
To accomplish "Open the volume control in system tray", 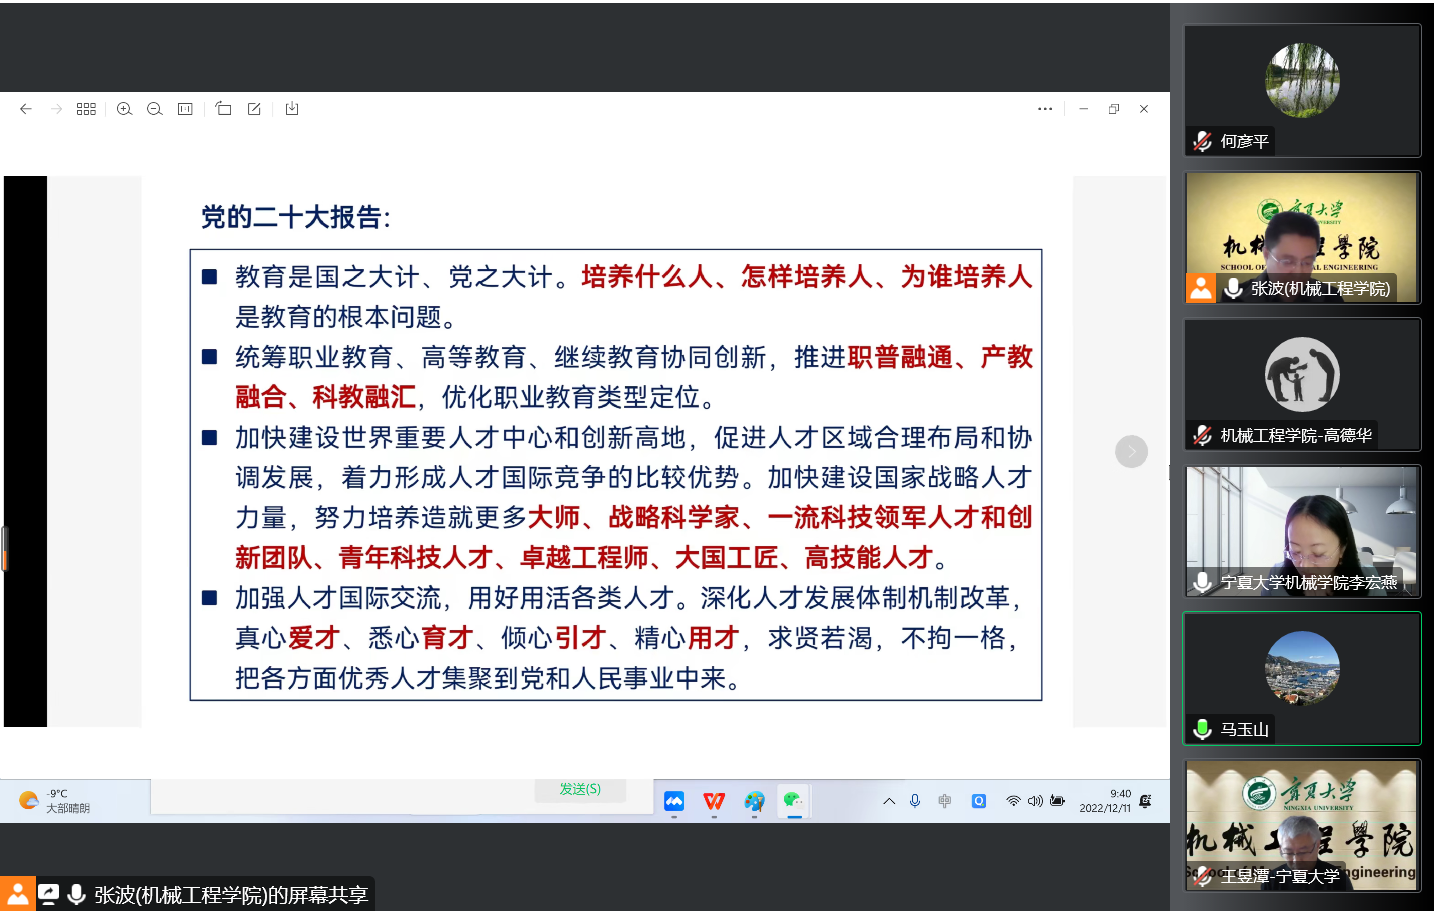I will coord(1035,801).
